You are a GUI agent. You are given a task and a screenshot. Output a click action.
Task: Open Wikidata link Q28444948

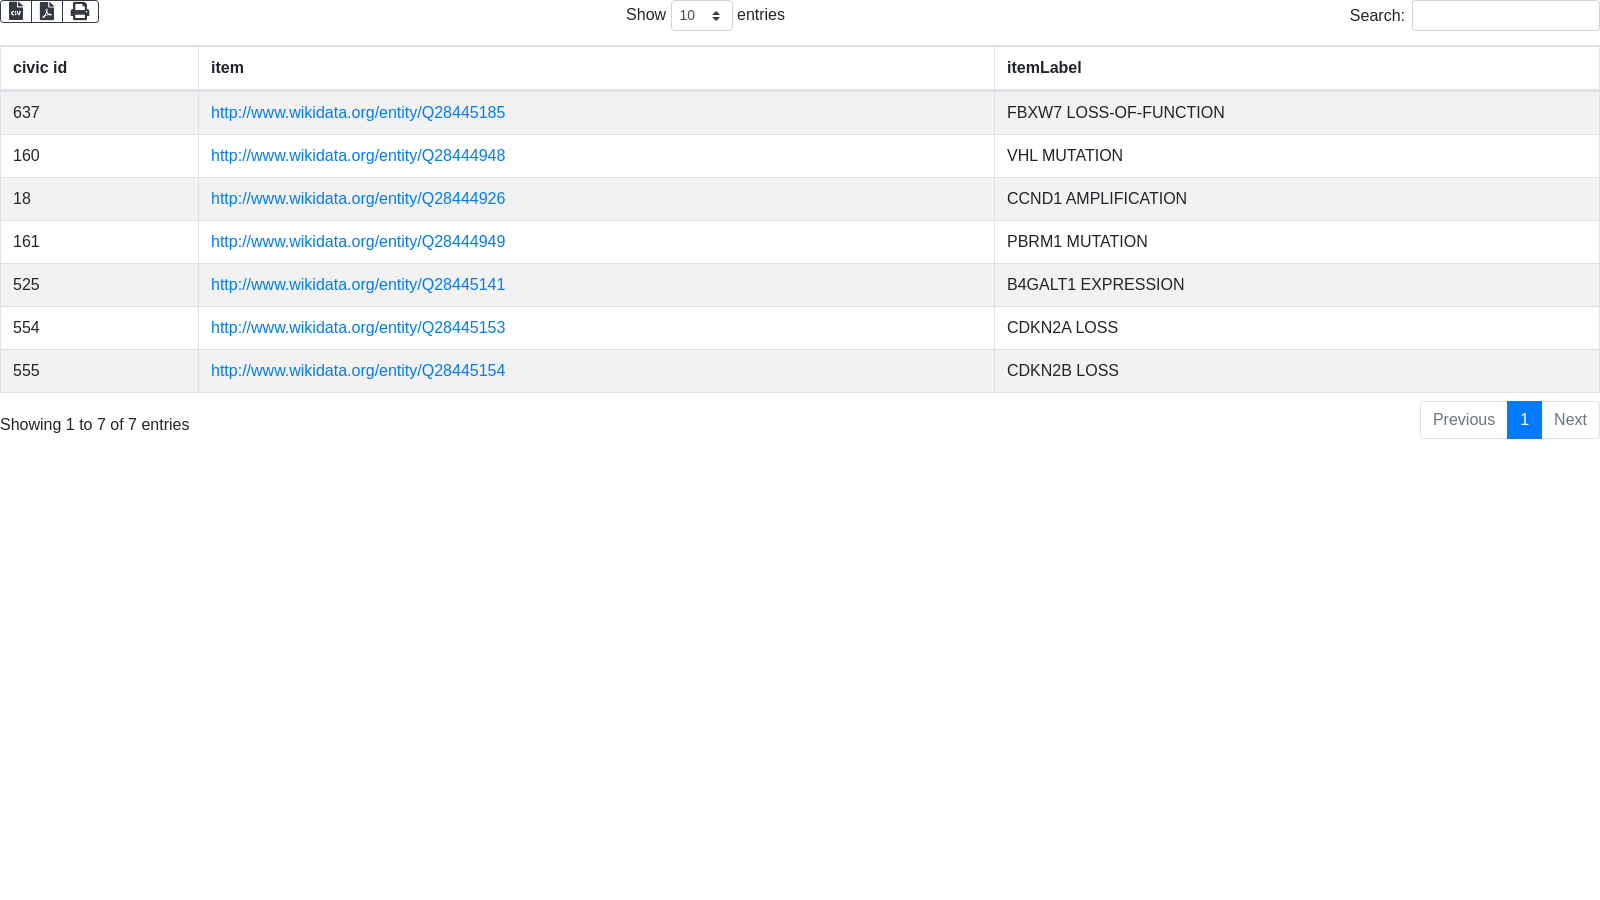(358, 156)
